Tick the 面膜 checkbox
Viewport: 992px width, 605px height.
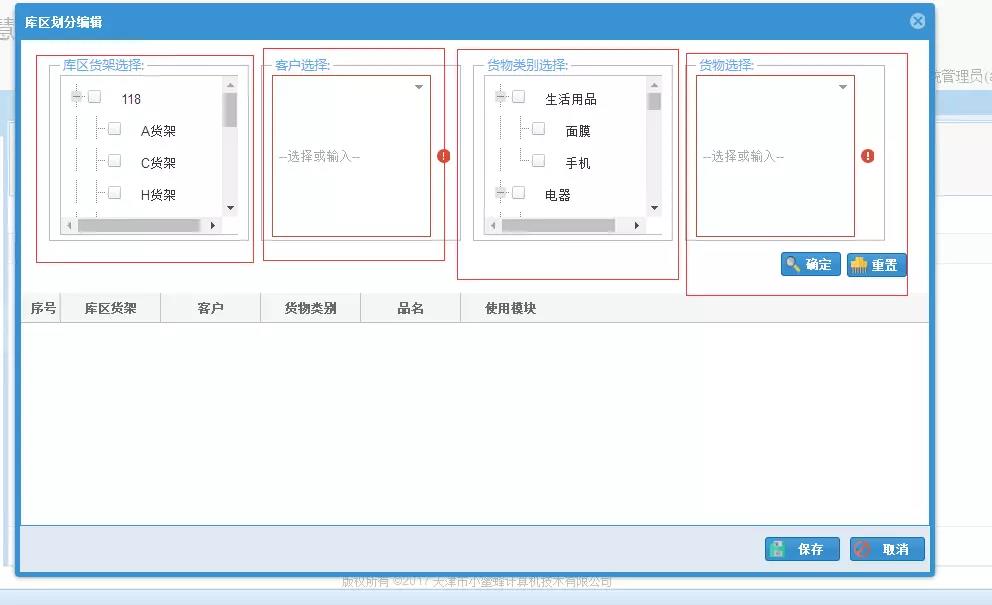pos(539,129)
